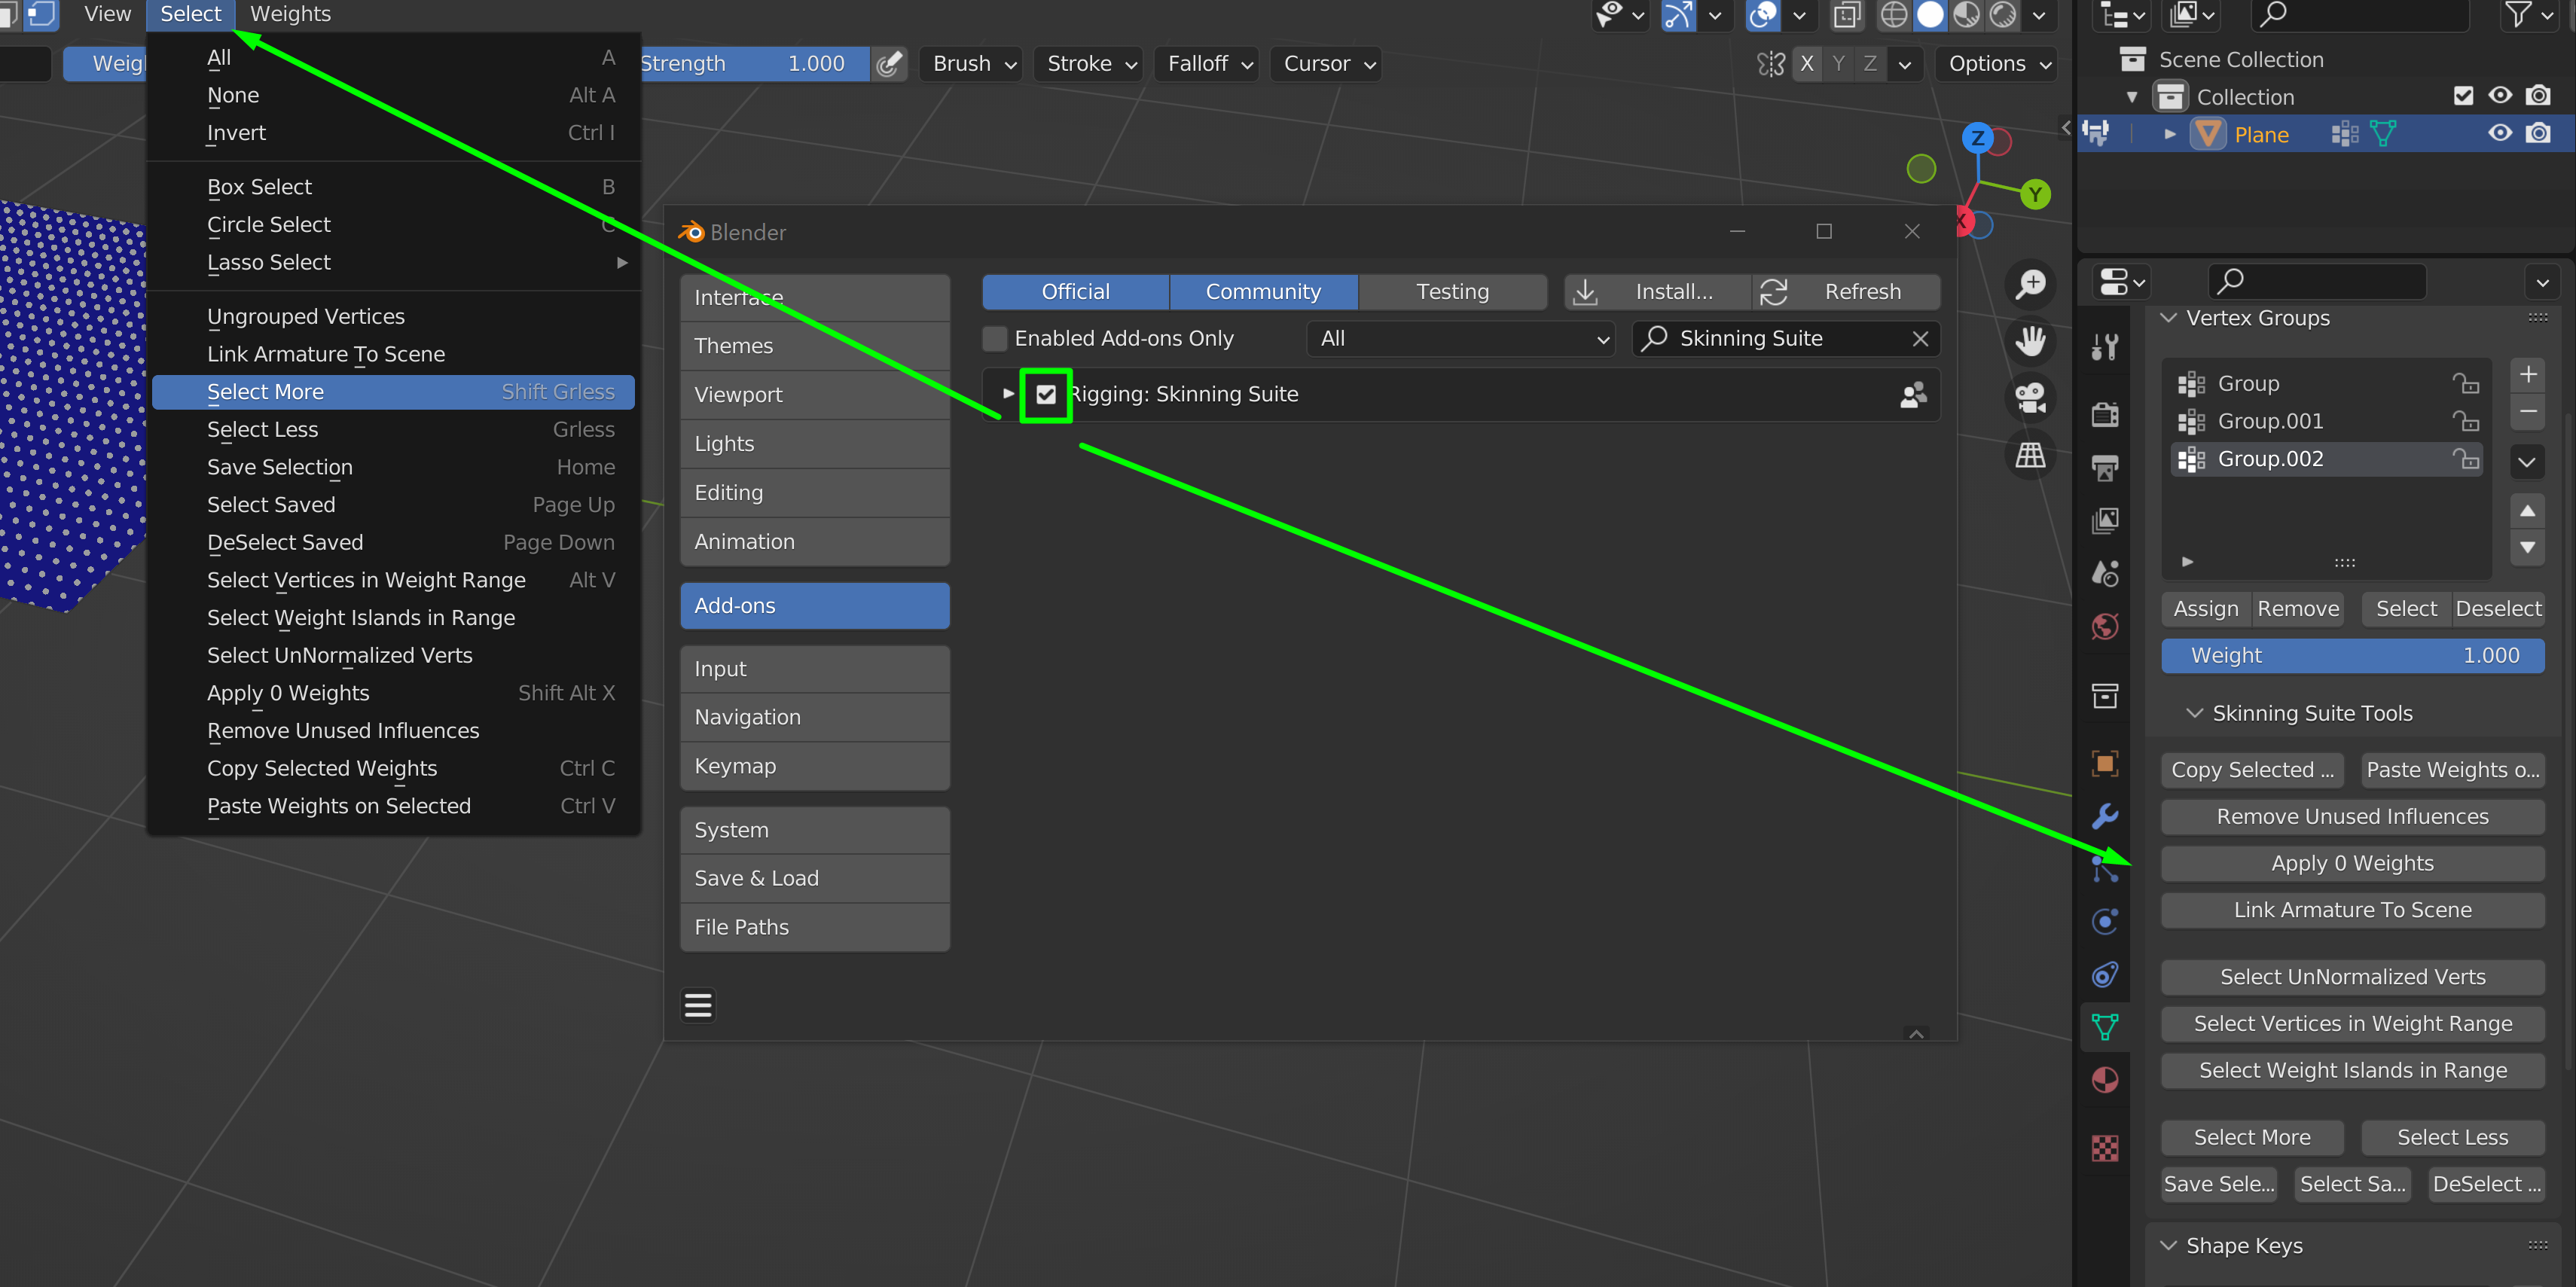Open add-on category dropdown showing All
Screen dimensions: 2576x1287
1461,339
